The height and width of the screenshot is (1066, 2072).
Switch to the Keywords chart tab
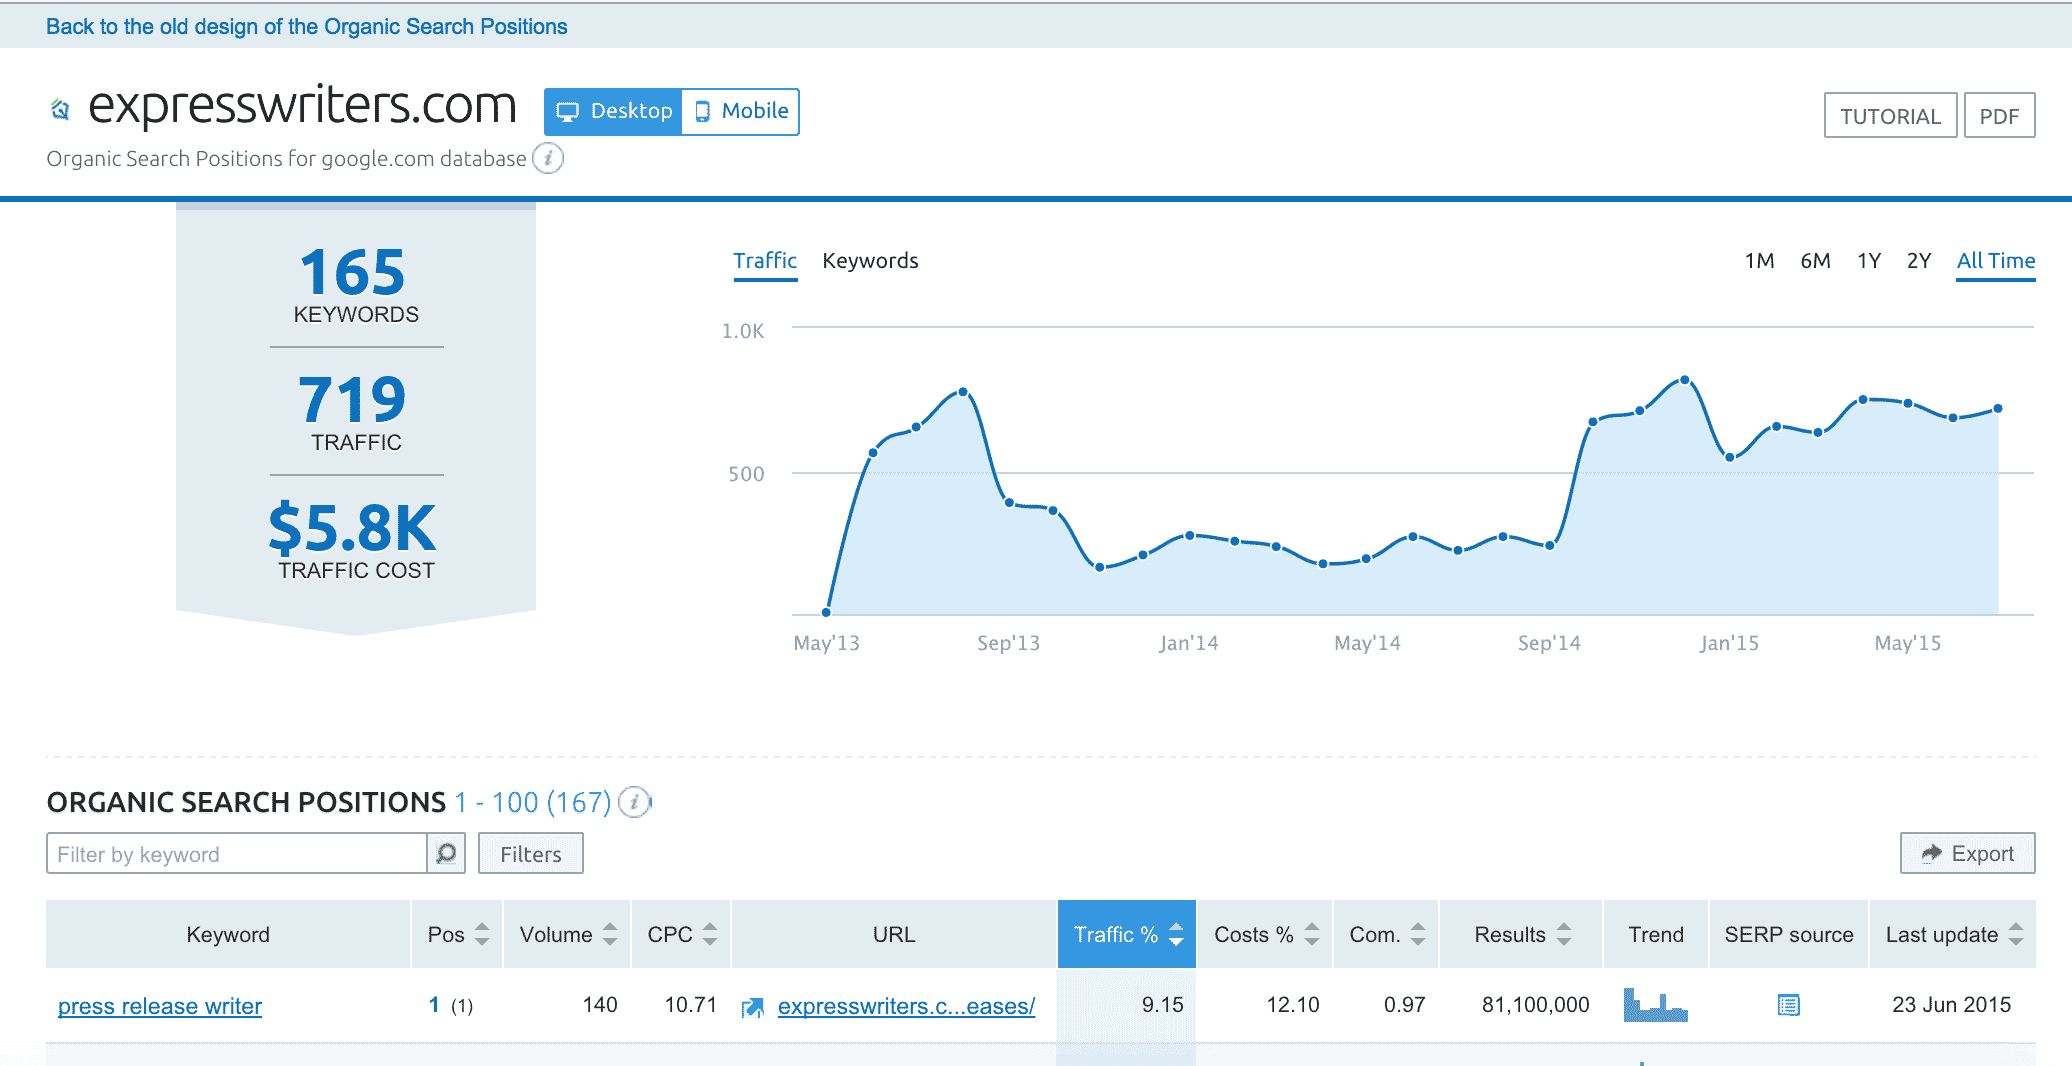coord(870,261)
